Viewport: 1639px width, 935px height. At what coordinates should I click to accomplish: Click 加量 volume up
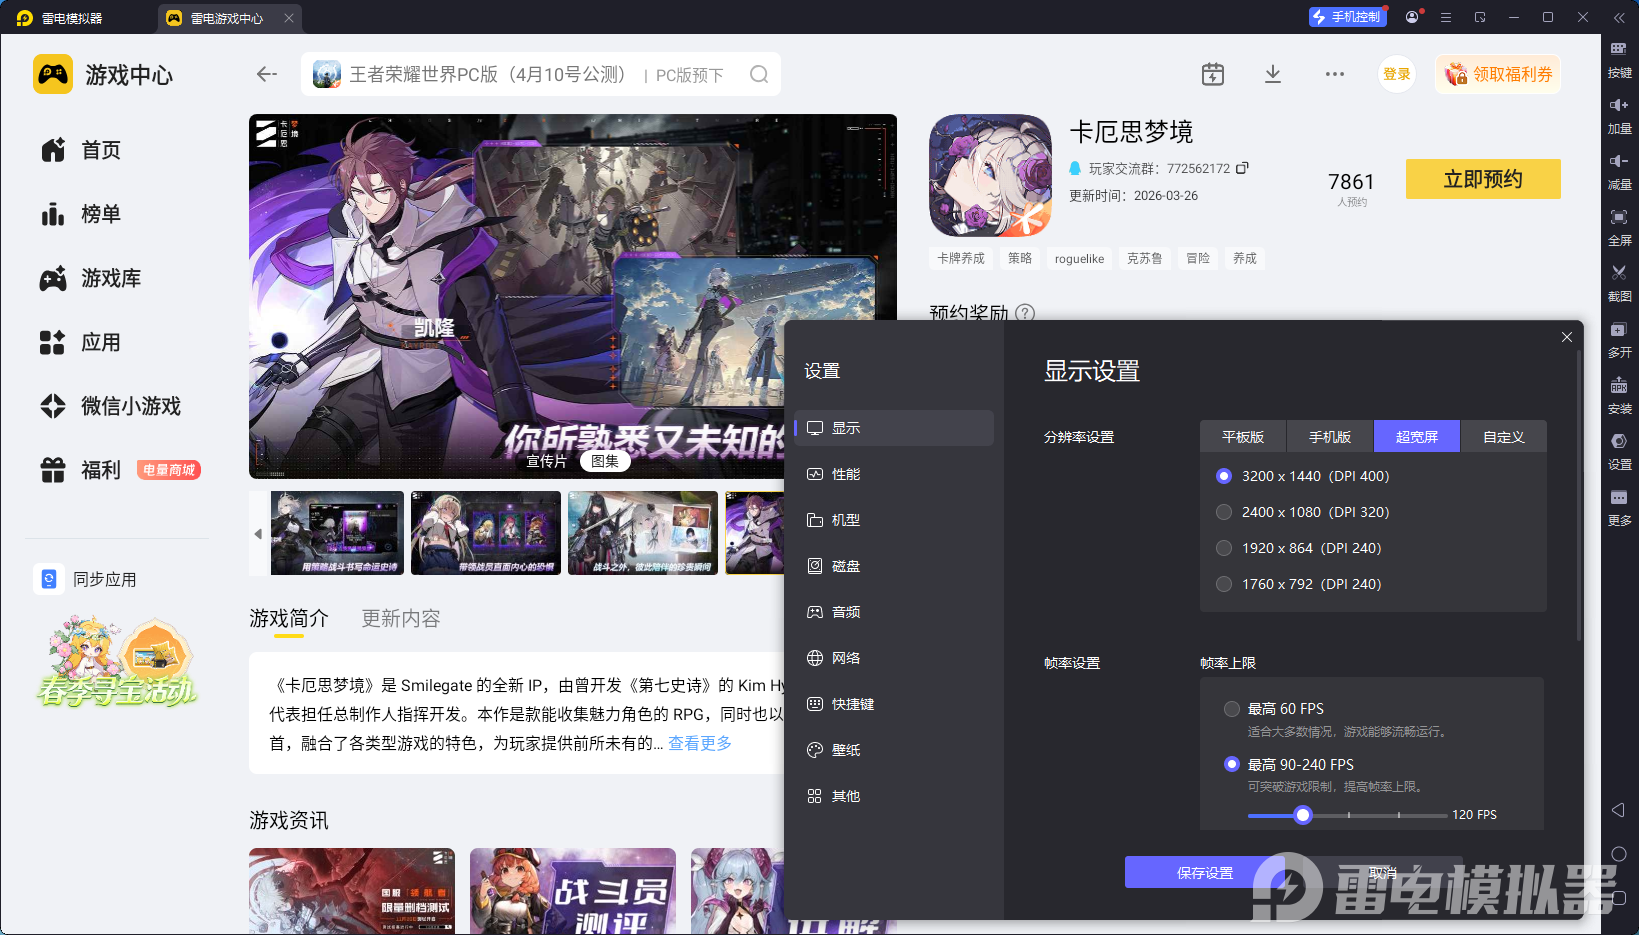pyautogui.click(x=1619, y=116)
